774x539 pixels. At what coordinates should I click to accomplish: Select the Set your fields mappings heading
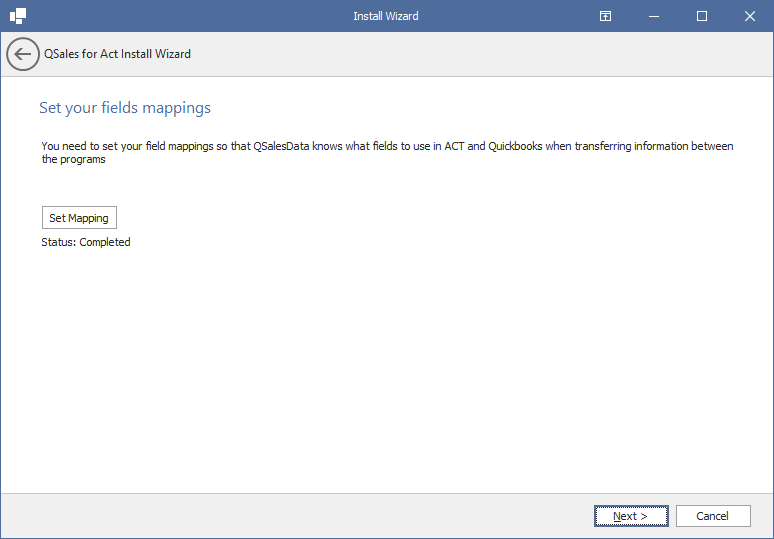[125, 108]
